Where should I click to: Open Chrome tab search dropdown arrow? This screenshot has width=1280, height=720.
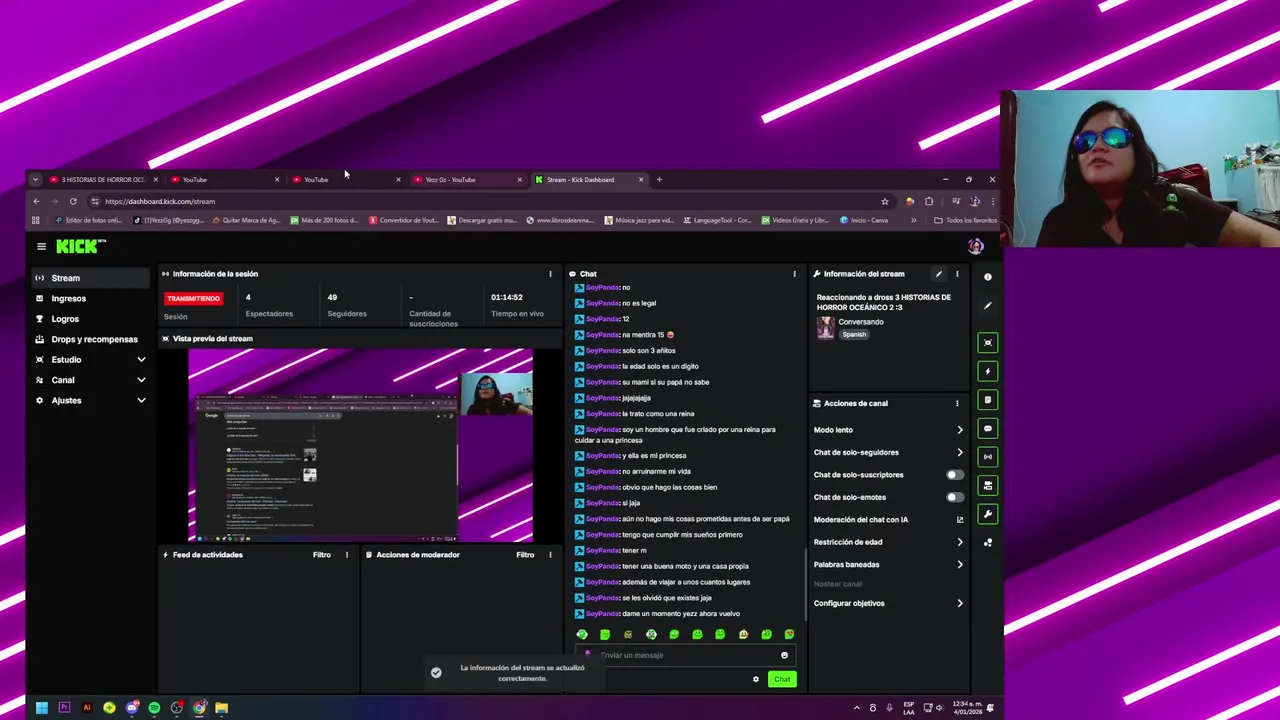(35, 180)
